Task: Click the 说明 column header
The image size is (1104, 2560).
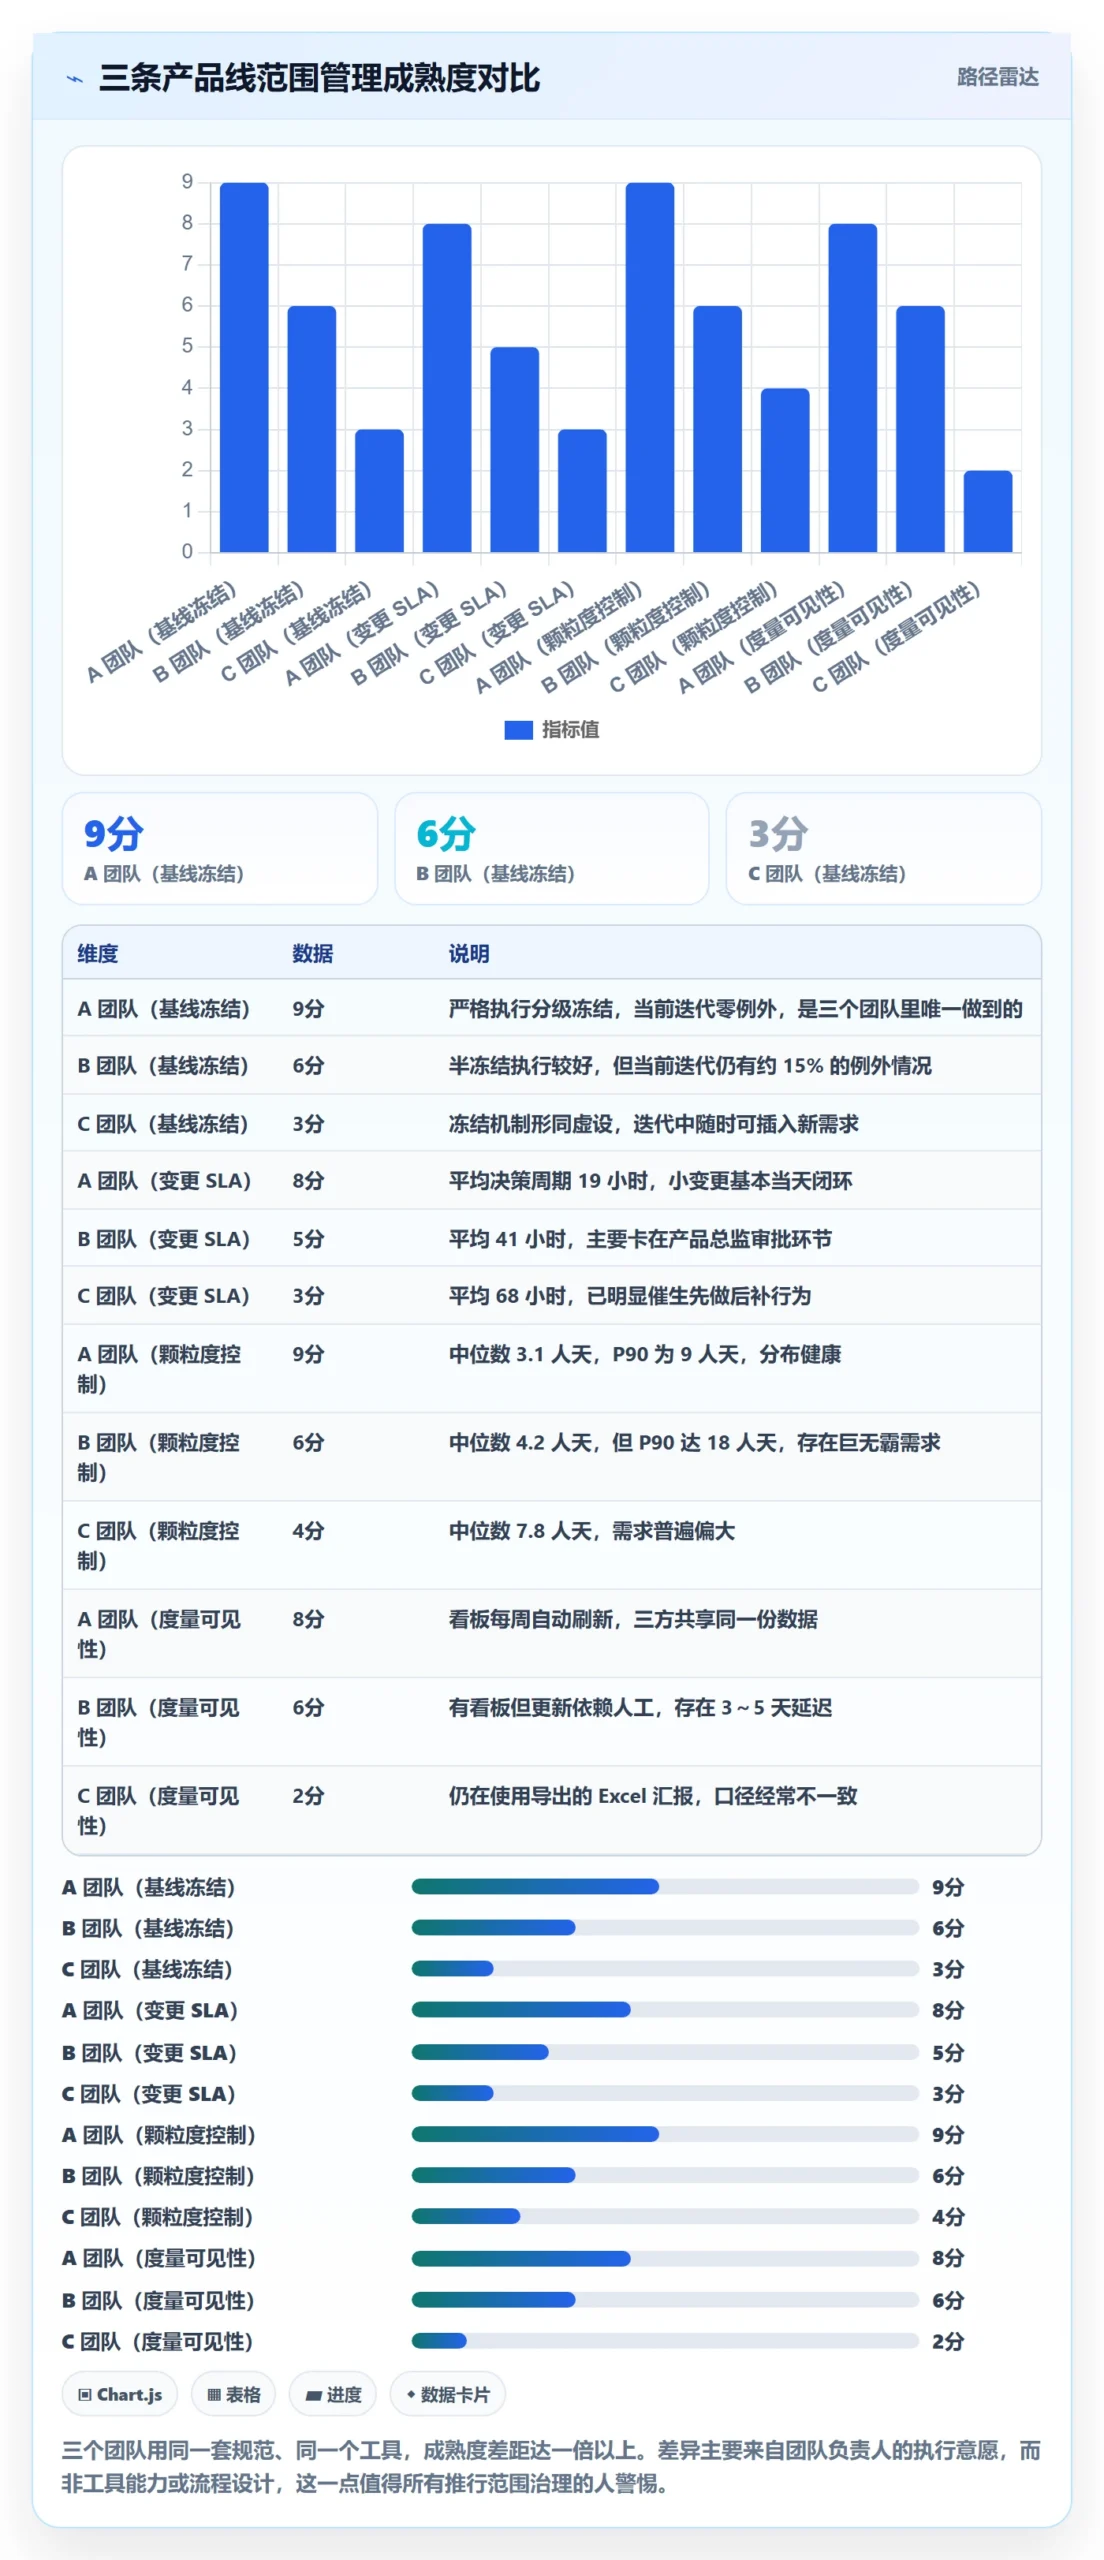Action: click(469, 953)
